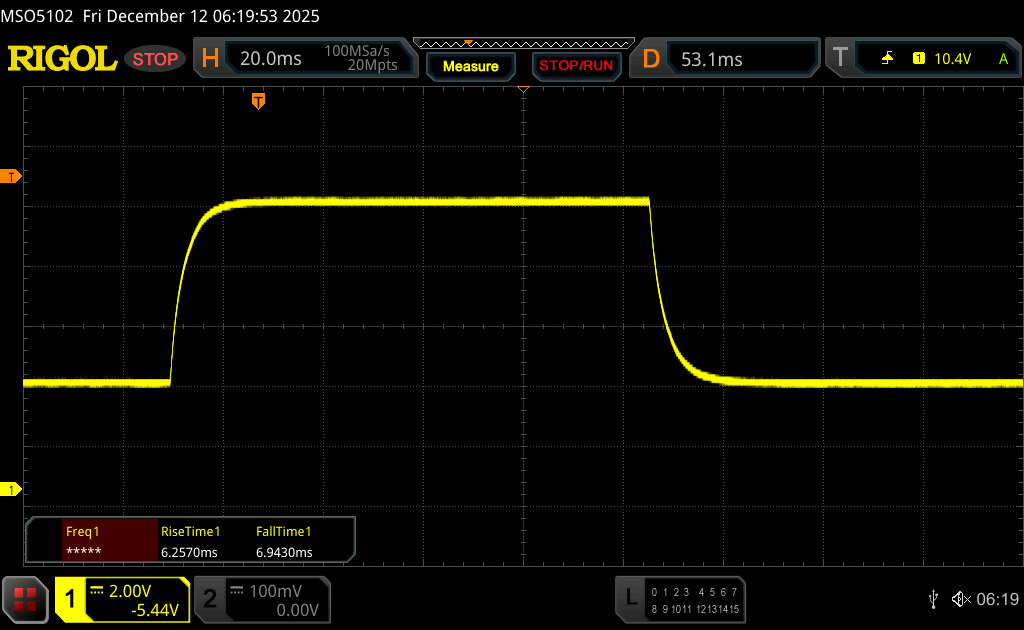Change the 20.0ms time scale
This screenshot has height=630, width=1024.
tap(271, 59)
